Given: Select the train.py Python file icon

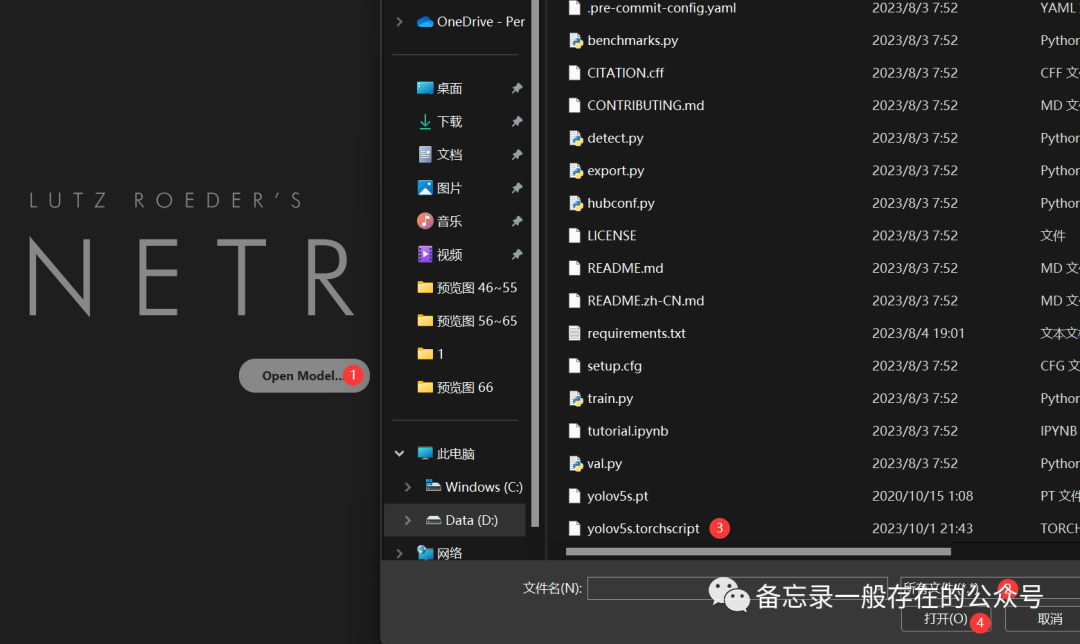Looking at the screenshot, I should coord(575,399).
